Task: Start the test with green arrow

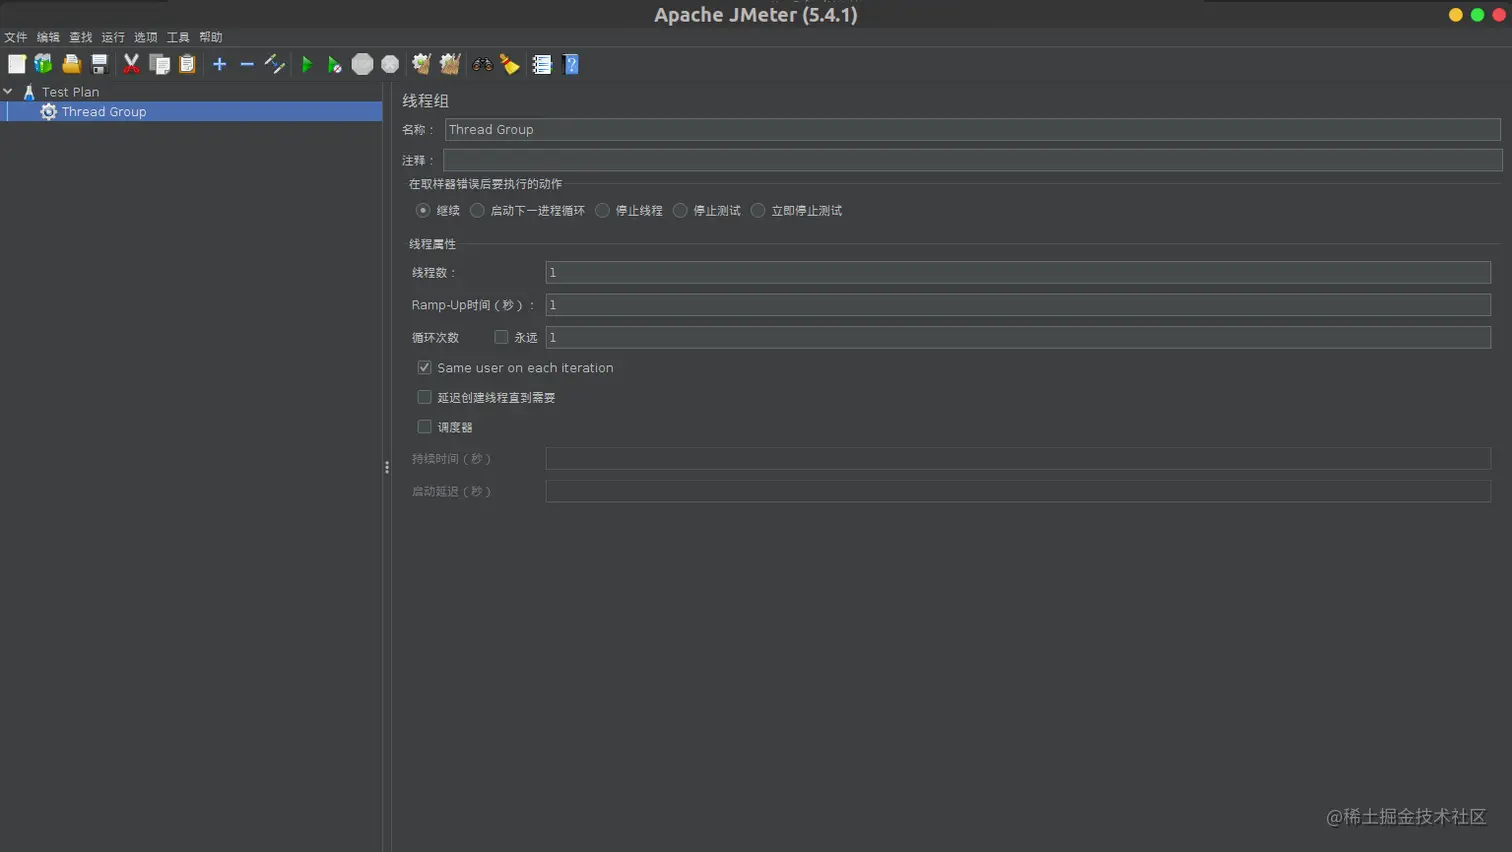Action: click(307, 64)
